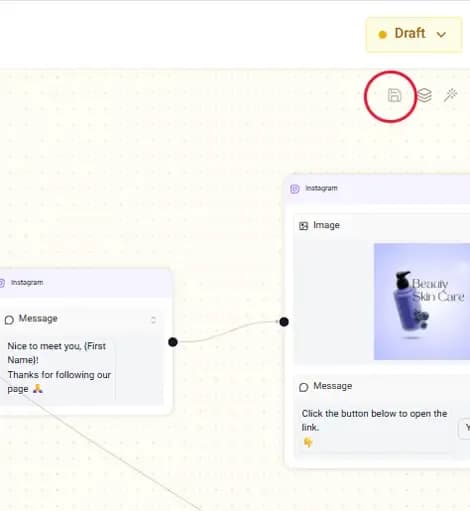Click the Instagram icon on right node
470x511 pixels.
[295, 189]
